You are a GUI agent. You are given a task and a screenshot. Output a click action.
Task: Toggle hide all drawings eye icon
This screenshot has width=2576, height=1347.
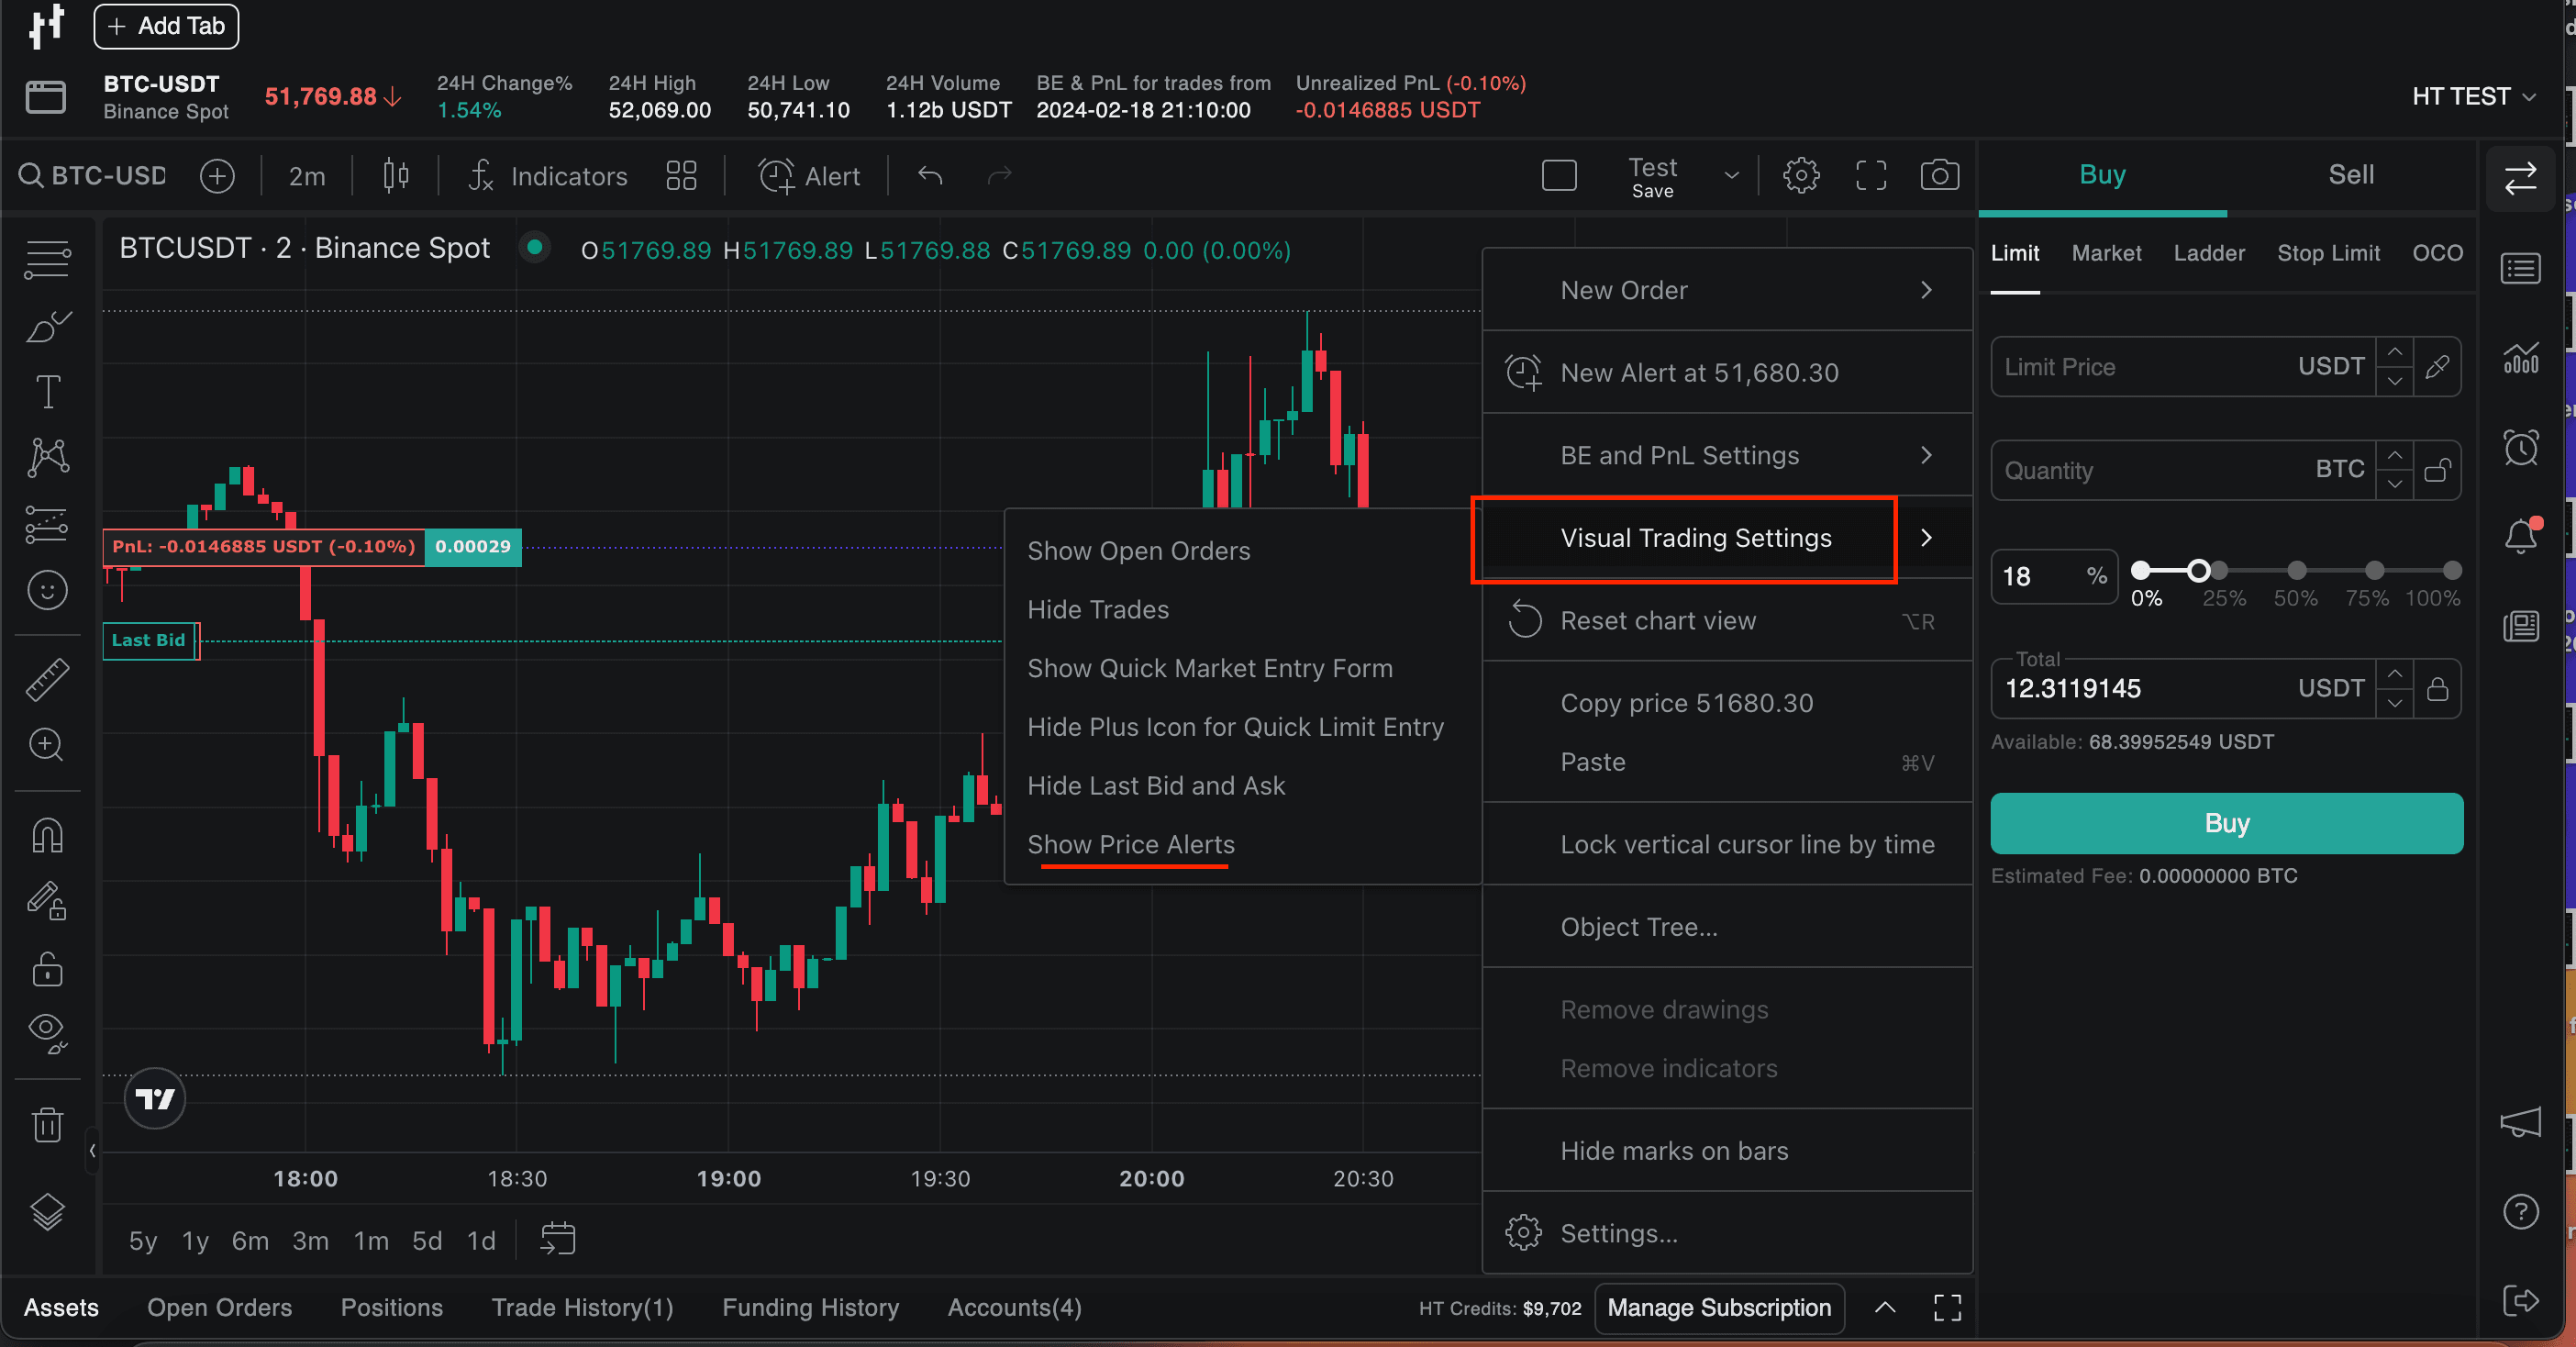(47, 1033)
